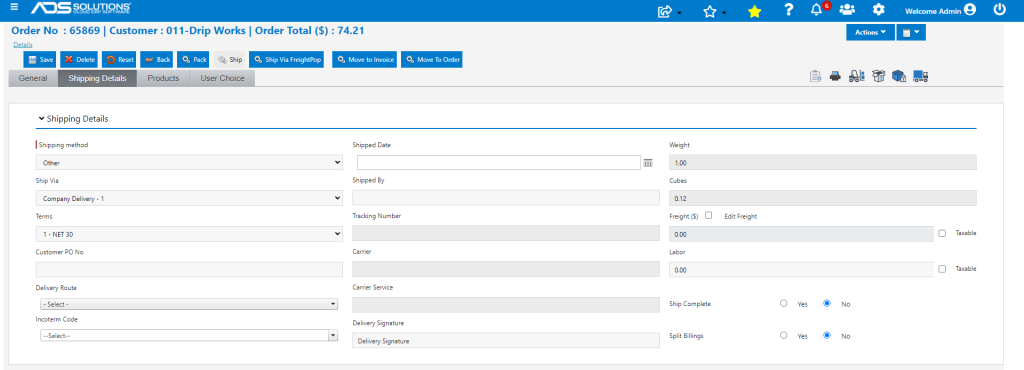
Task: Click the Admin user profile icon
Action: [970, 10]
